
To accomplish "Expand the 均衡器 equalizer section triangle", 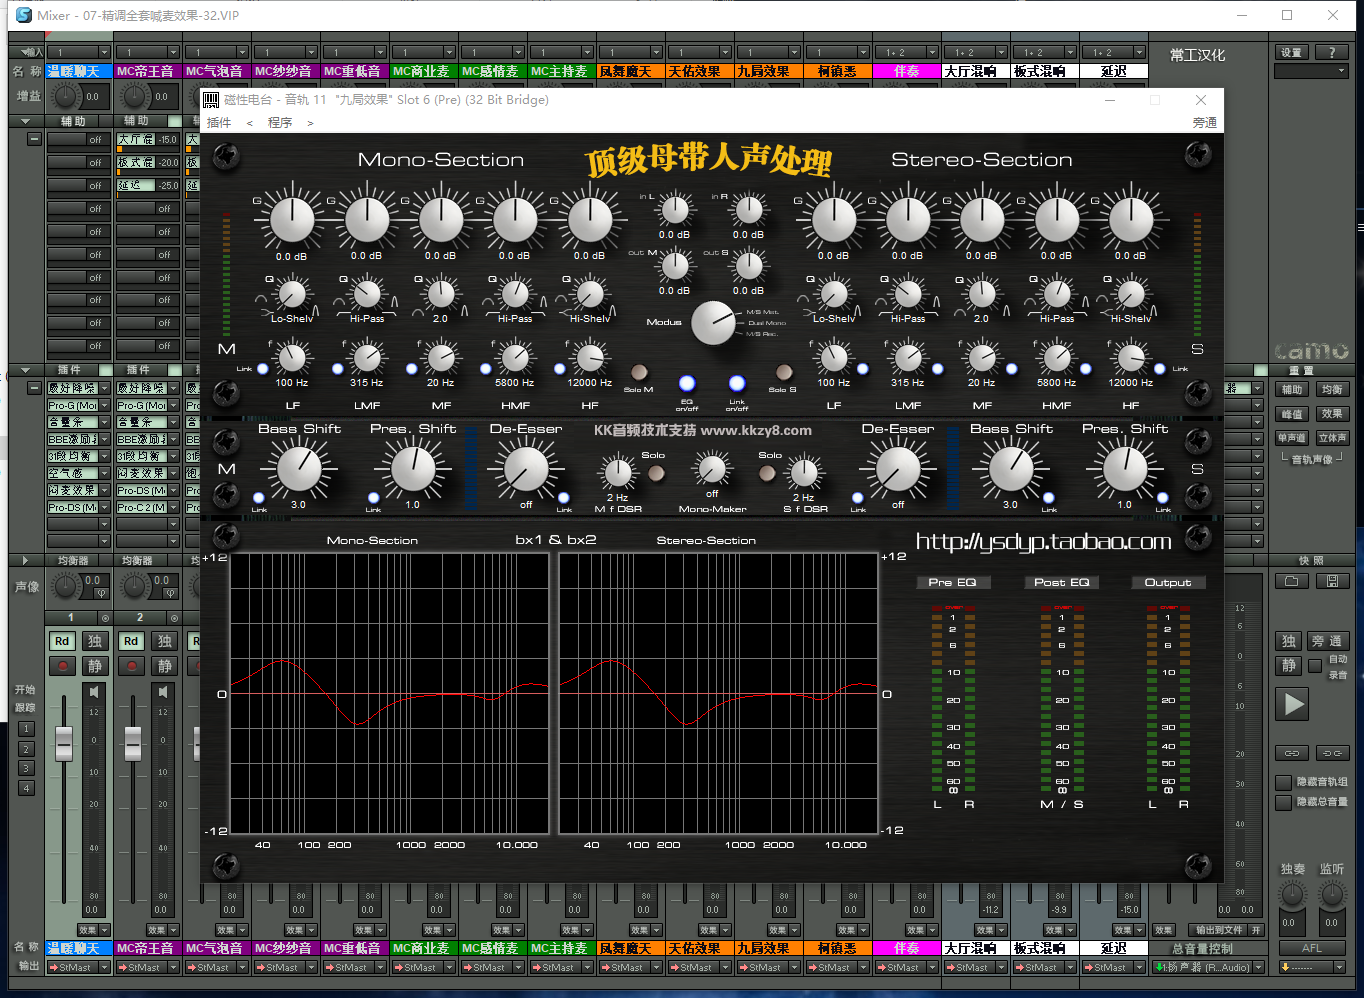I will tap(25, 561).
